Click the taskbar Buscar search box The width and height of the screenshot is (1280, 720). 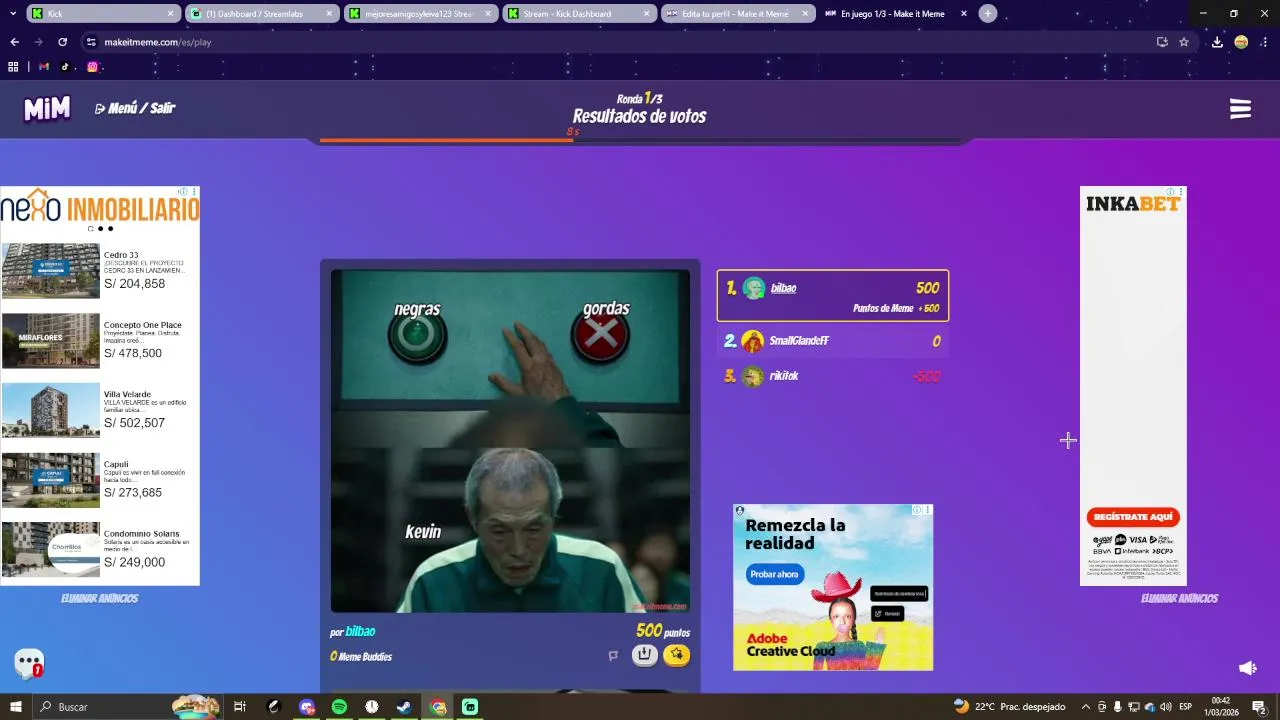pos(127,707)
